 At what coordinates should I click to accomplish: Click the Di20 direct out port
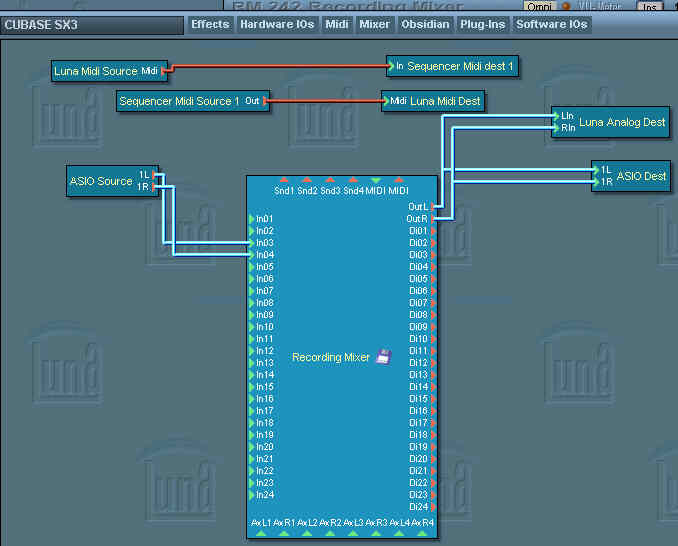433,459
